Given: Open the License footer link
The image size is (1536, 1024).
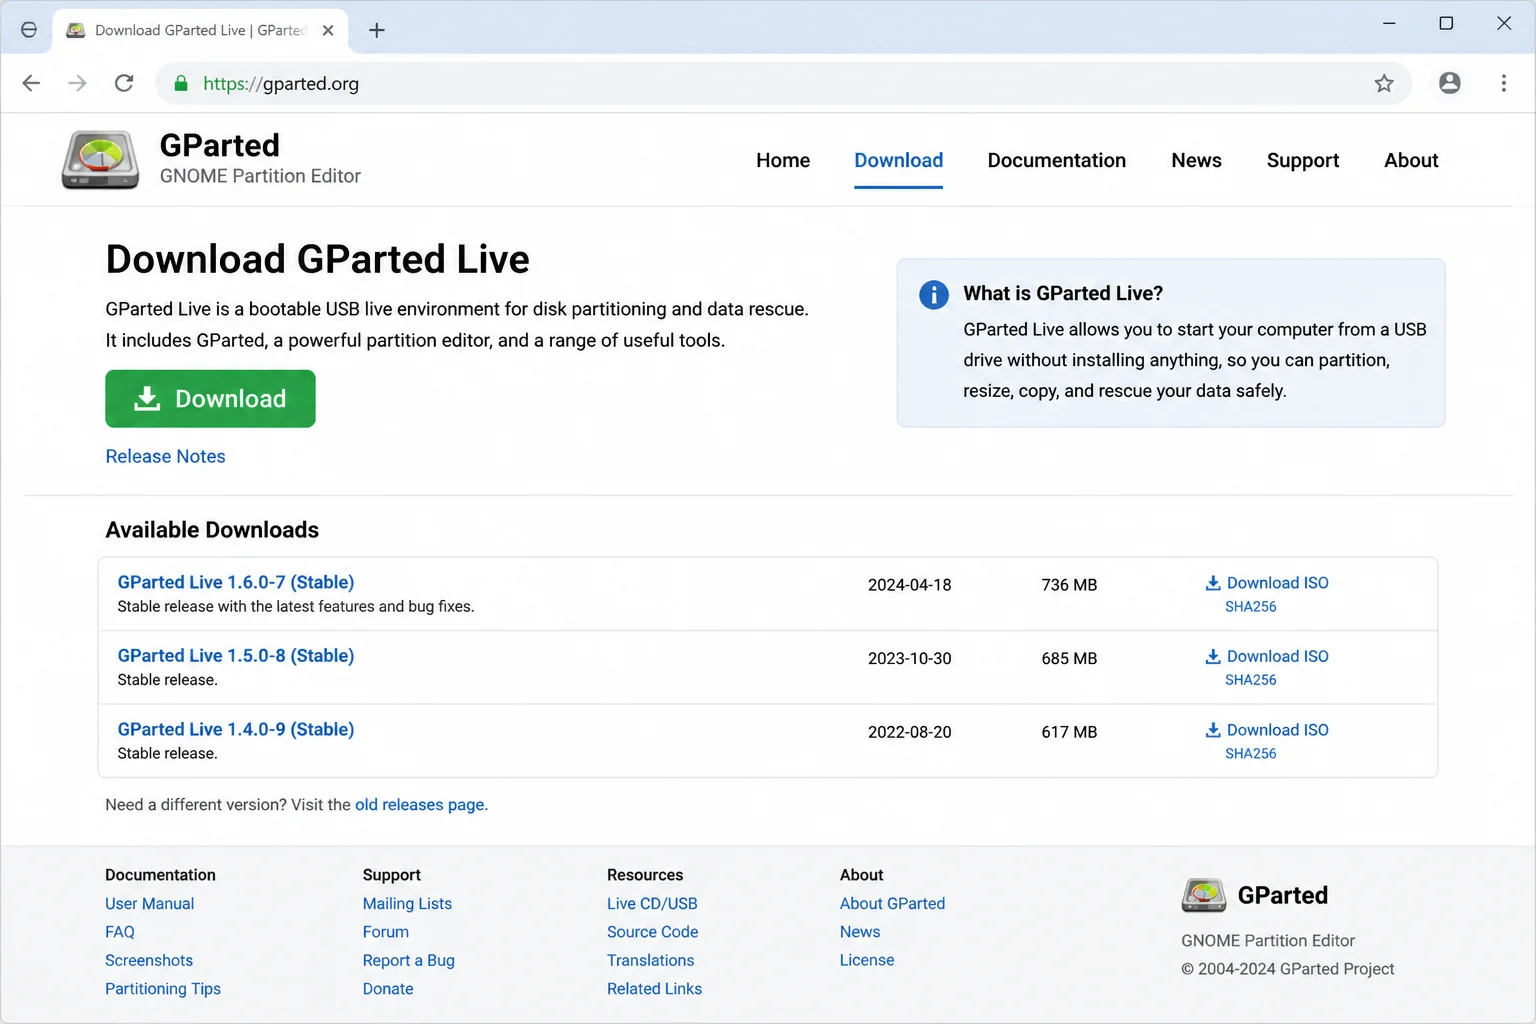Looking at the screenshot, I should point(867,960).
